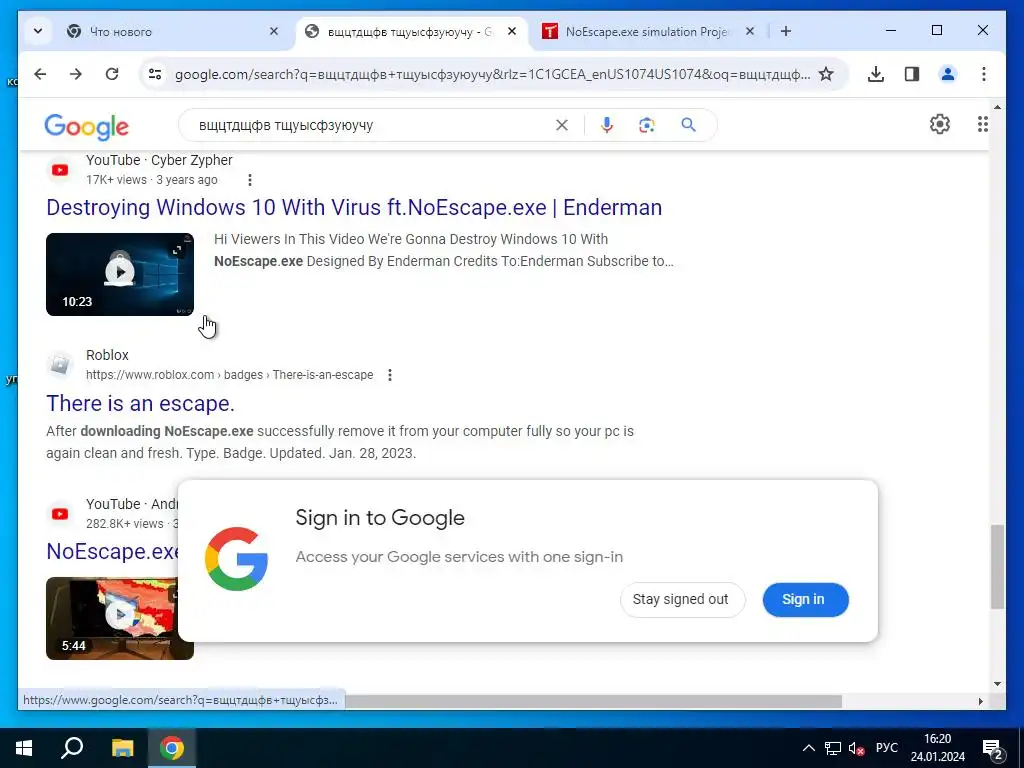
Task: Open options for the Roblox result
Action: click(x=390, y=375)
